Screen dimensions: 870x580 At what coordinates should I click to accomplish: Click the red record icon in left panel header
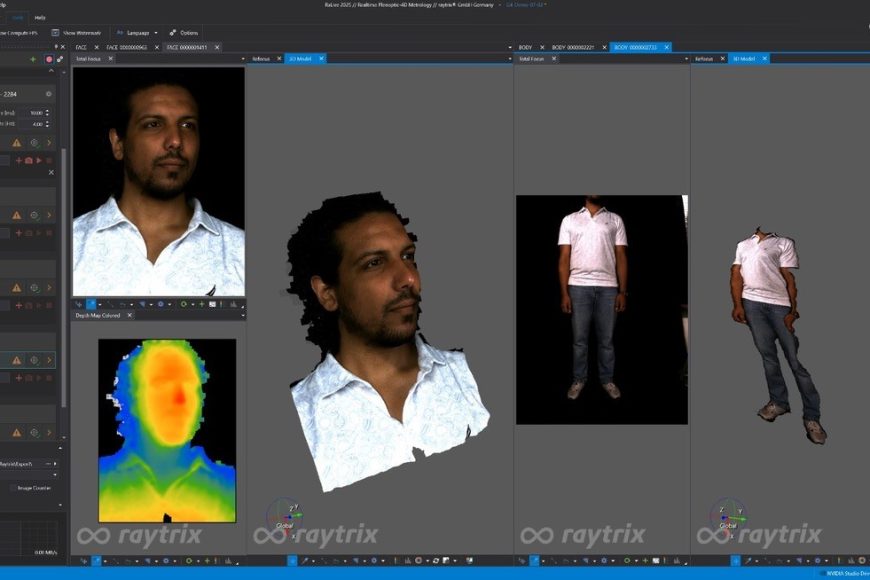point(48,59)
